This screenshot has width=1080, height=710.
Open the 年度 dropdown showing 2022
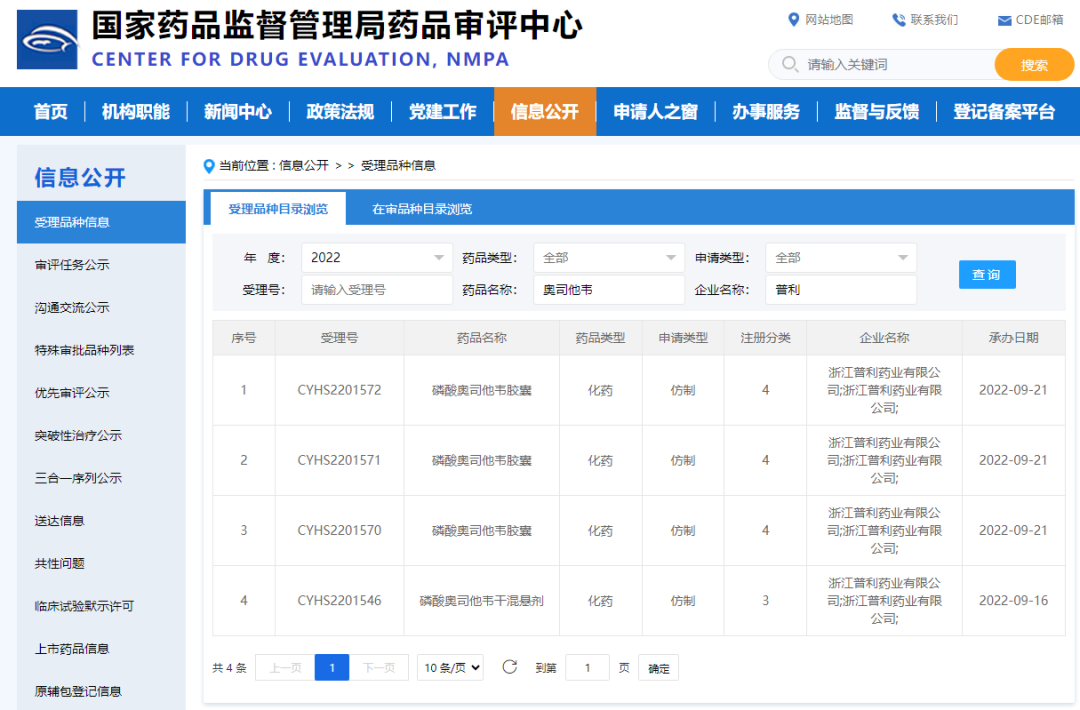tap(376, 257)
